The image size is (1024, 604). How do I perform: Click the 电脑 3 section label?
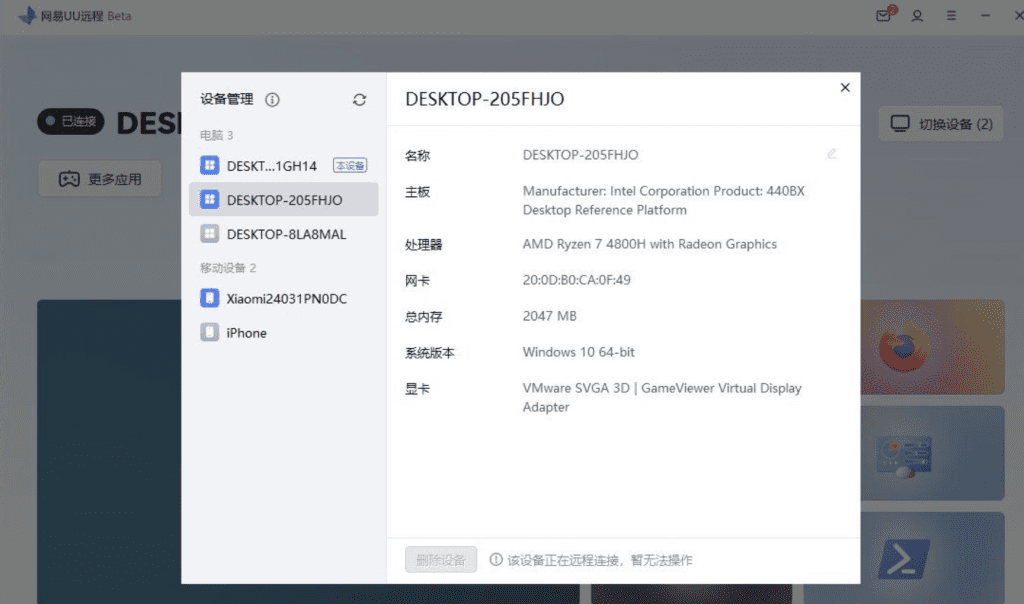(x=216, y=135)
